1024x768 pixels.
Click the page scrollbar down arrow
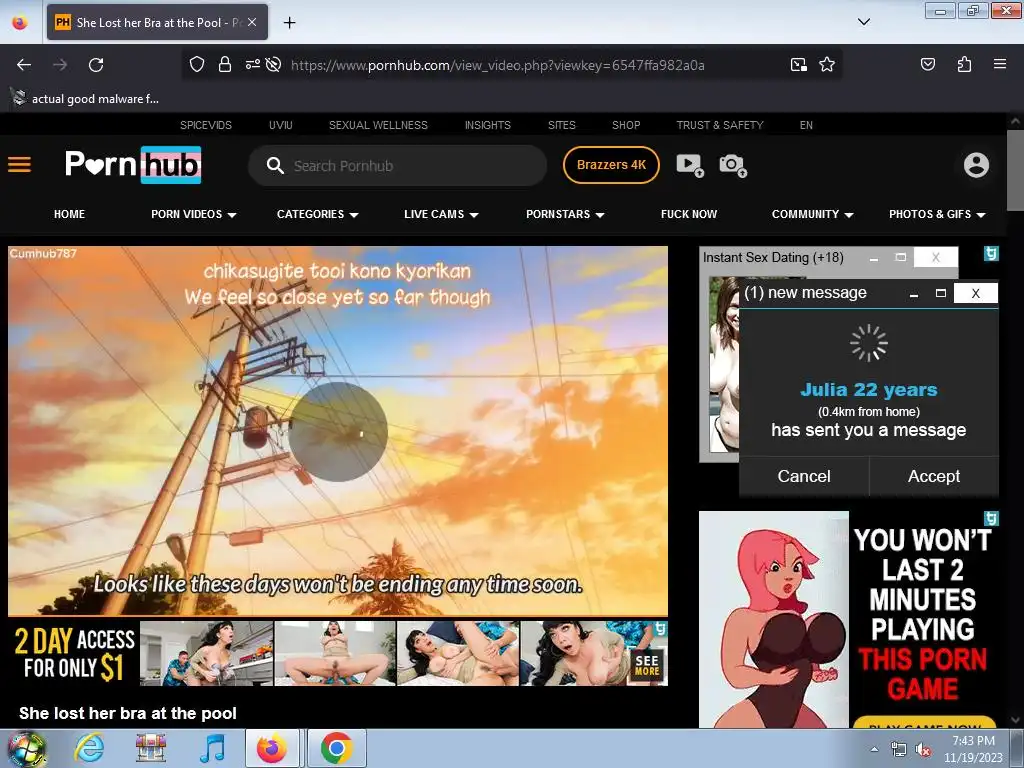point(1015,720)
